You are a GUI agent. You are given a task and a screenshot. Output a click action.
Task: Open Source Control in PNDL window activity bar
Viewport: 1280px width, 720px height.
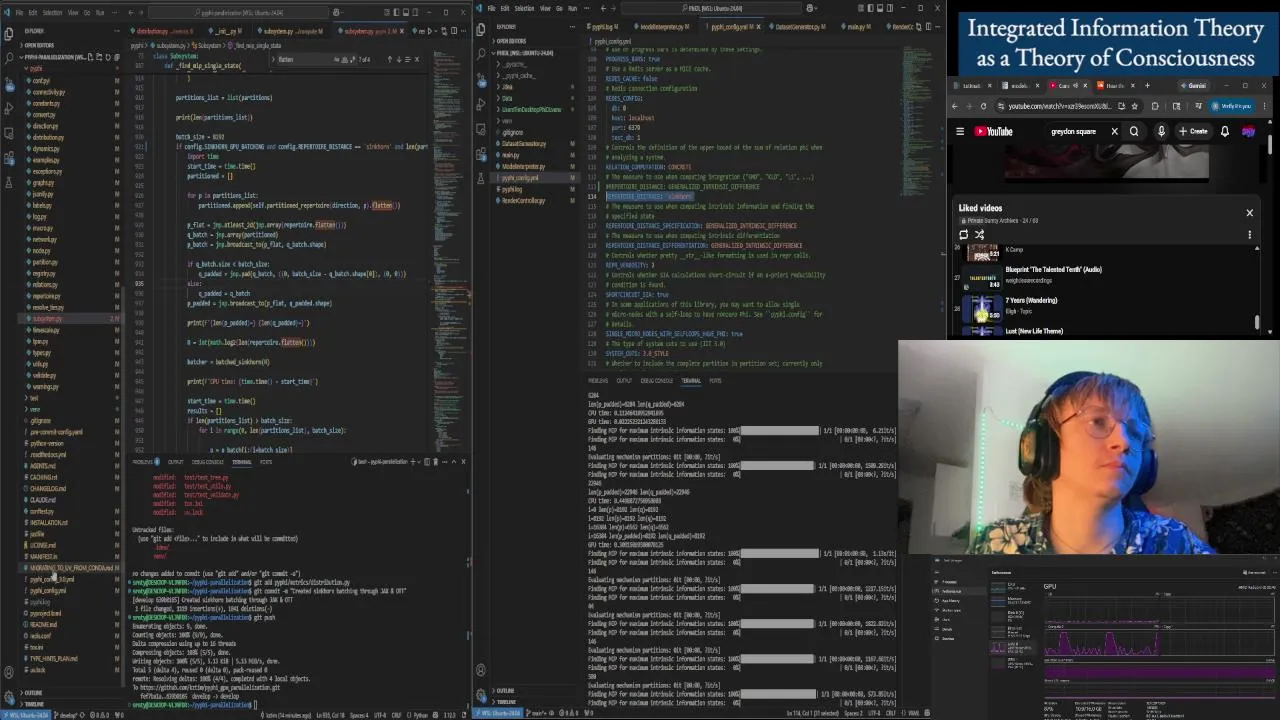[481, 80]
